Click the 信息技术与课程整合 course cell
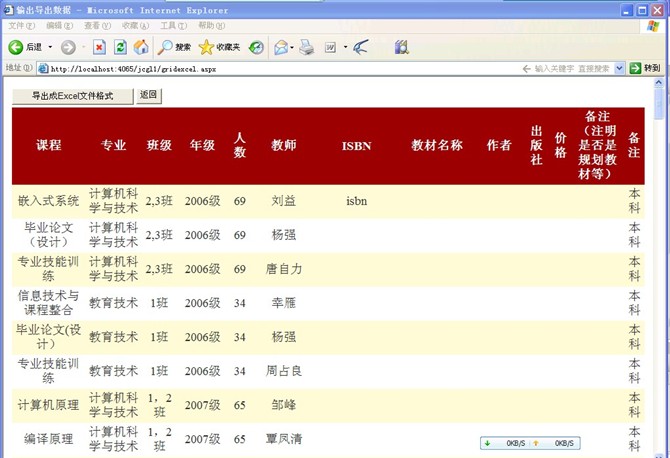 49,303
